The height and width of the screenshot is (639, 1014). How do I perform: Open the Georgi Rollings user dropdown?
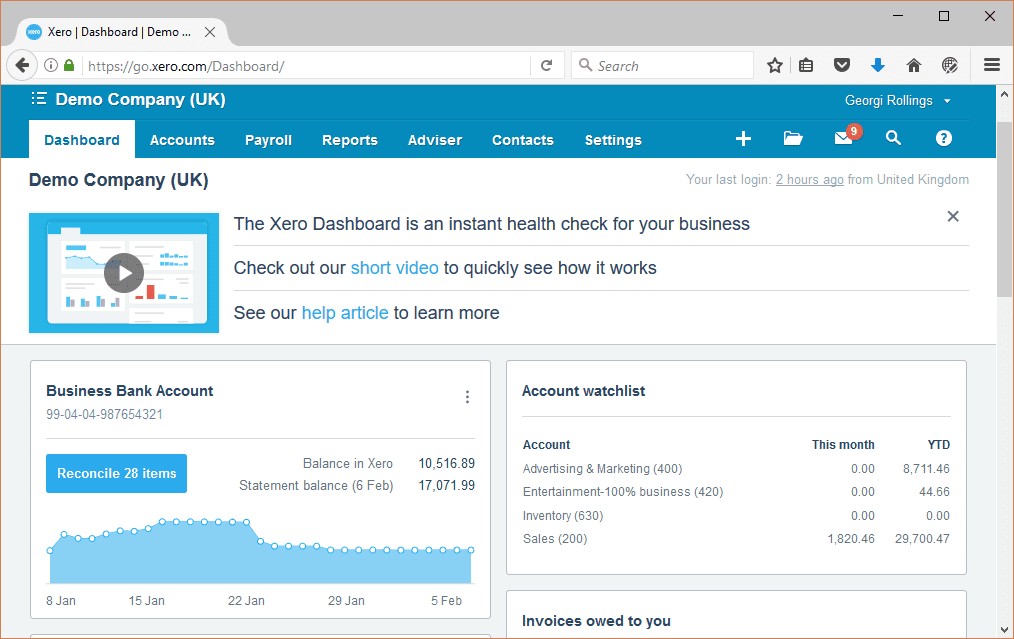pos(898,101)
